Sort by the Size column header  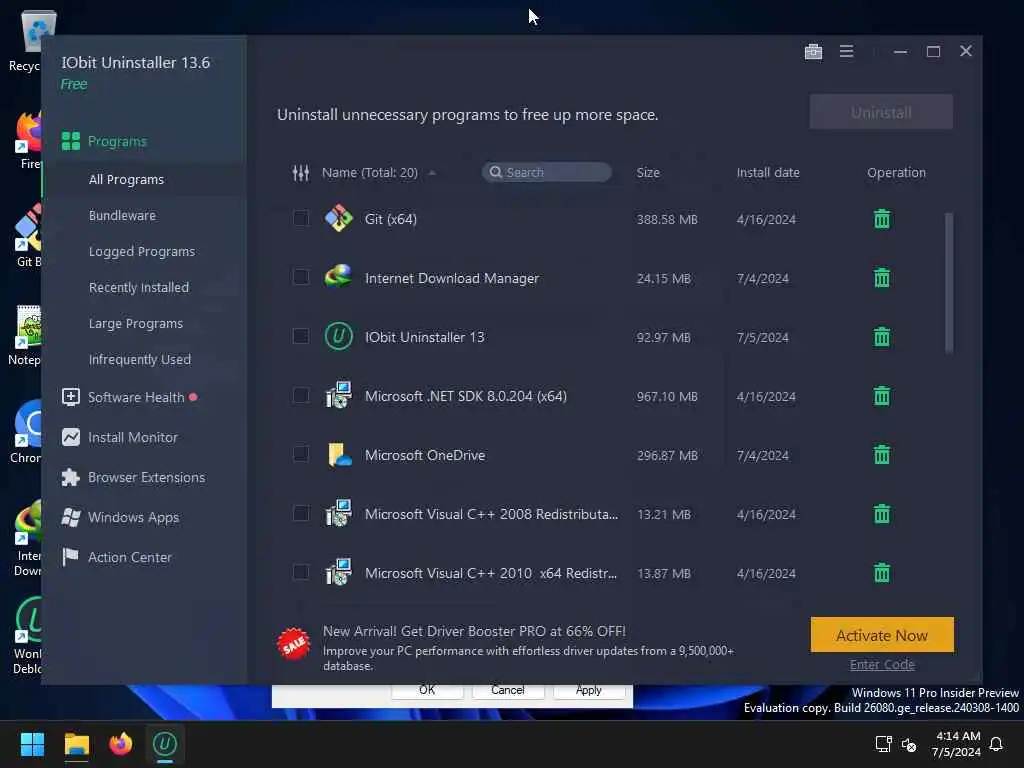[x=648, y=172]
